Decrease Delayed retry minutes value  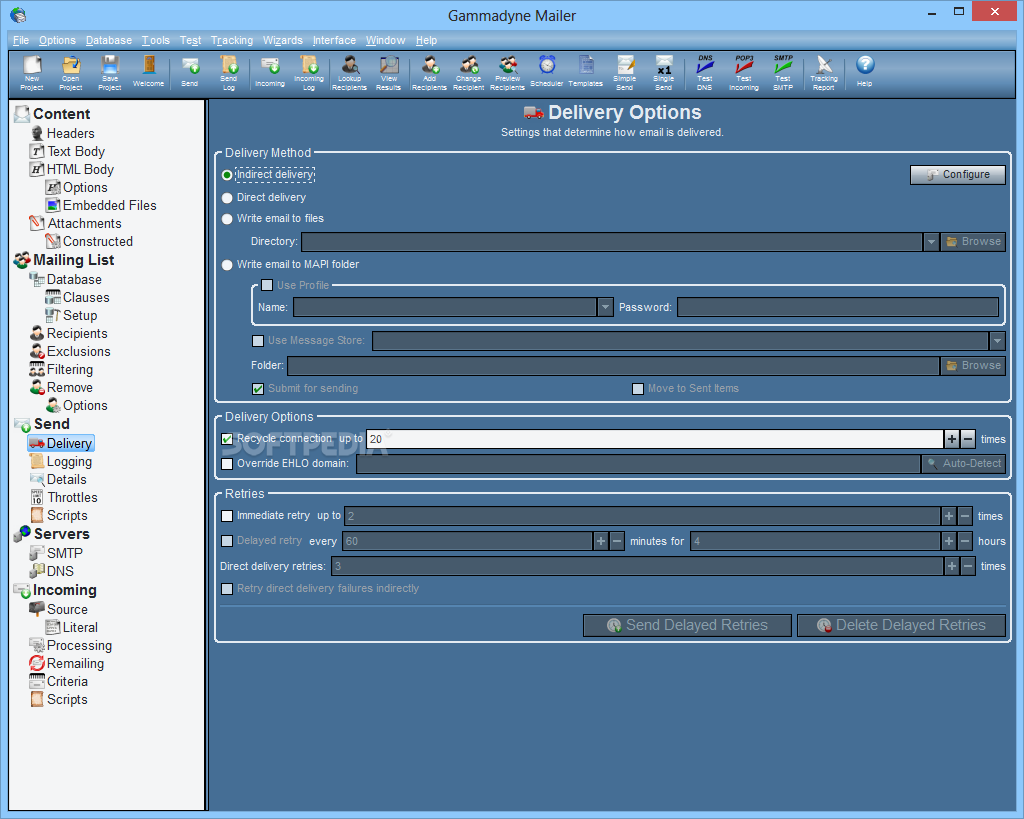[x=617, y=541]
